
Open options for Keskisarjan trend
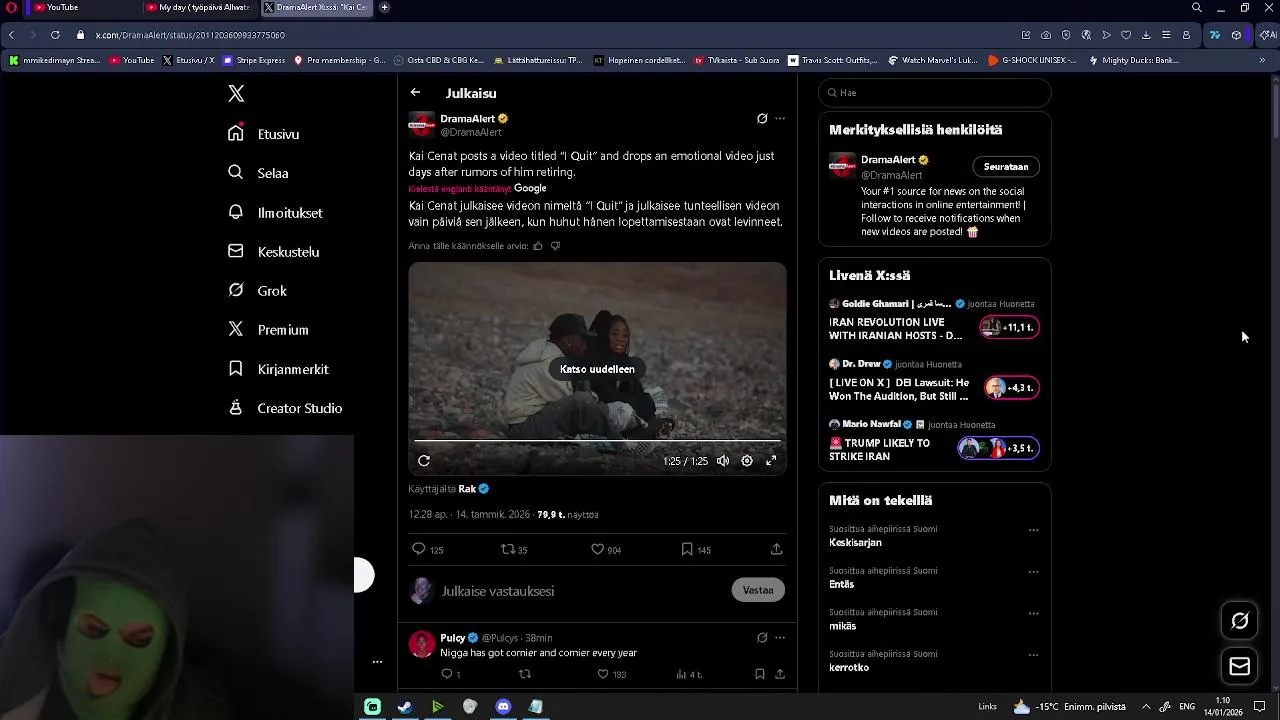point(1034,530)
